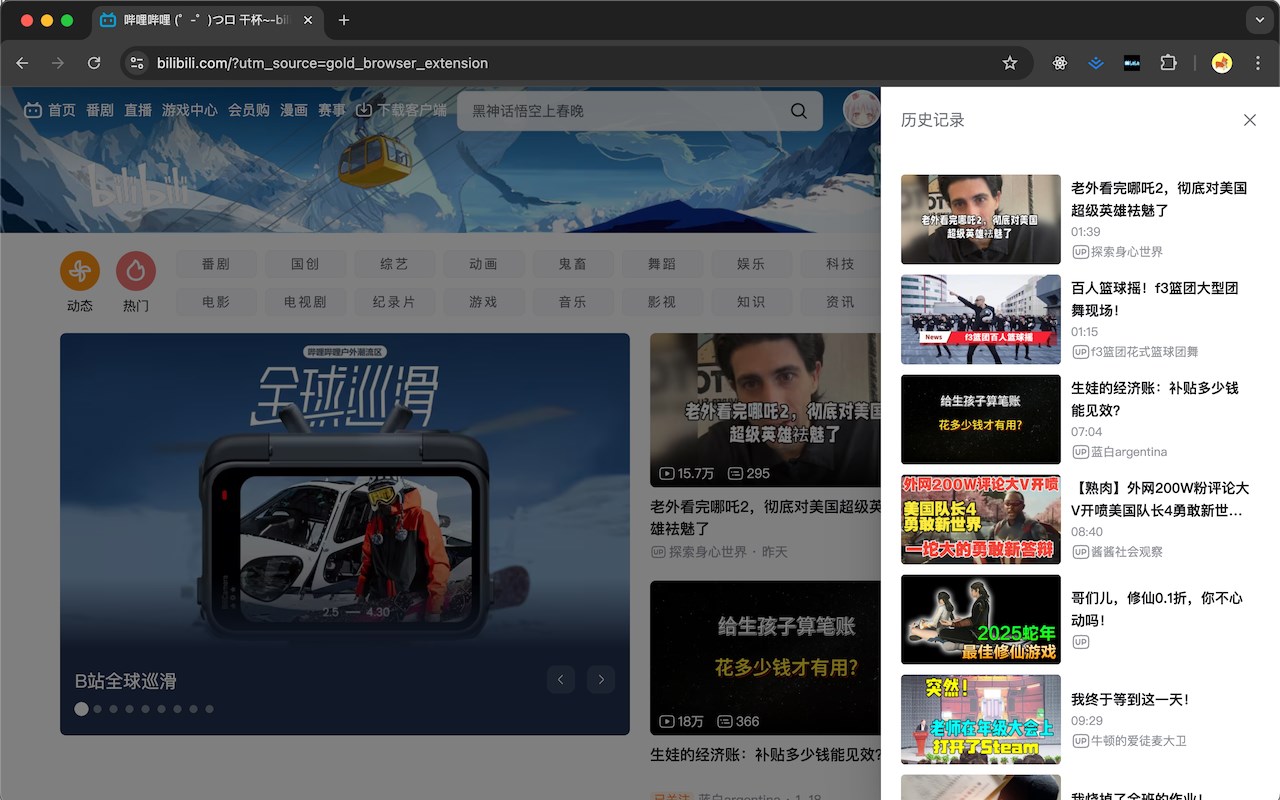
Task: Open homepage video thumbnail 给生孩子算笔账
Action: tap(765, 659)
